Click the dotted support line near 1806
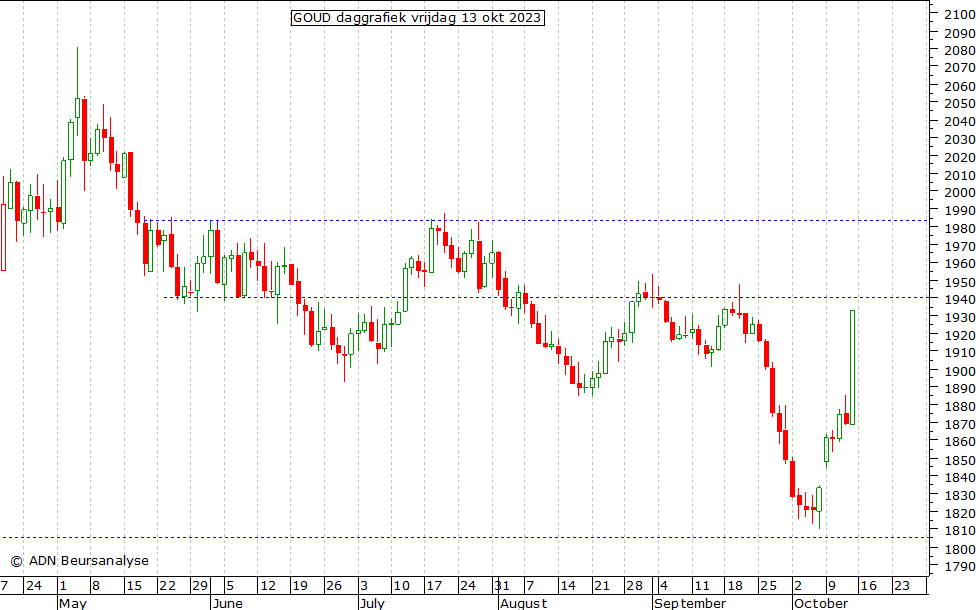Screen dimensions: 980x610 pos(465,538)
